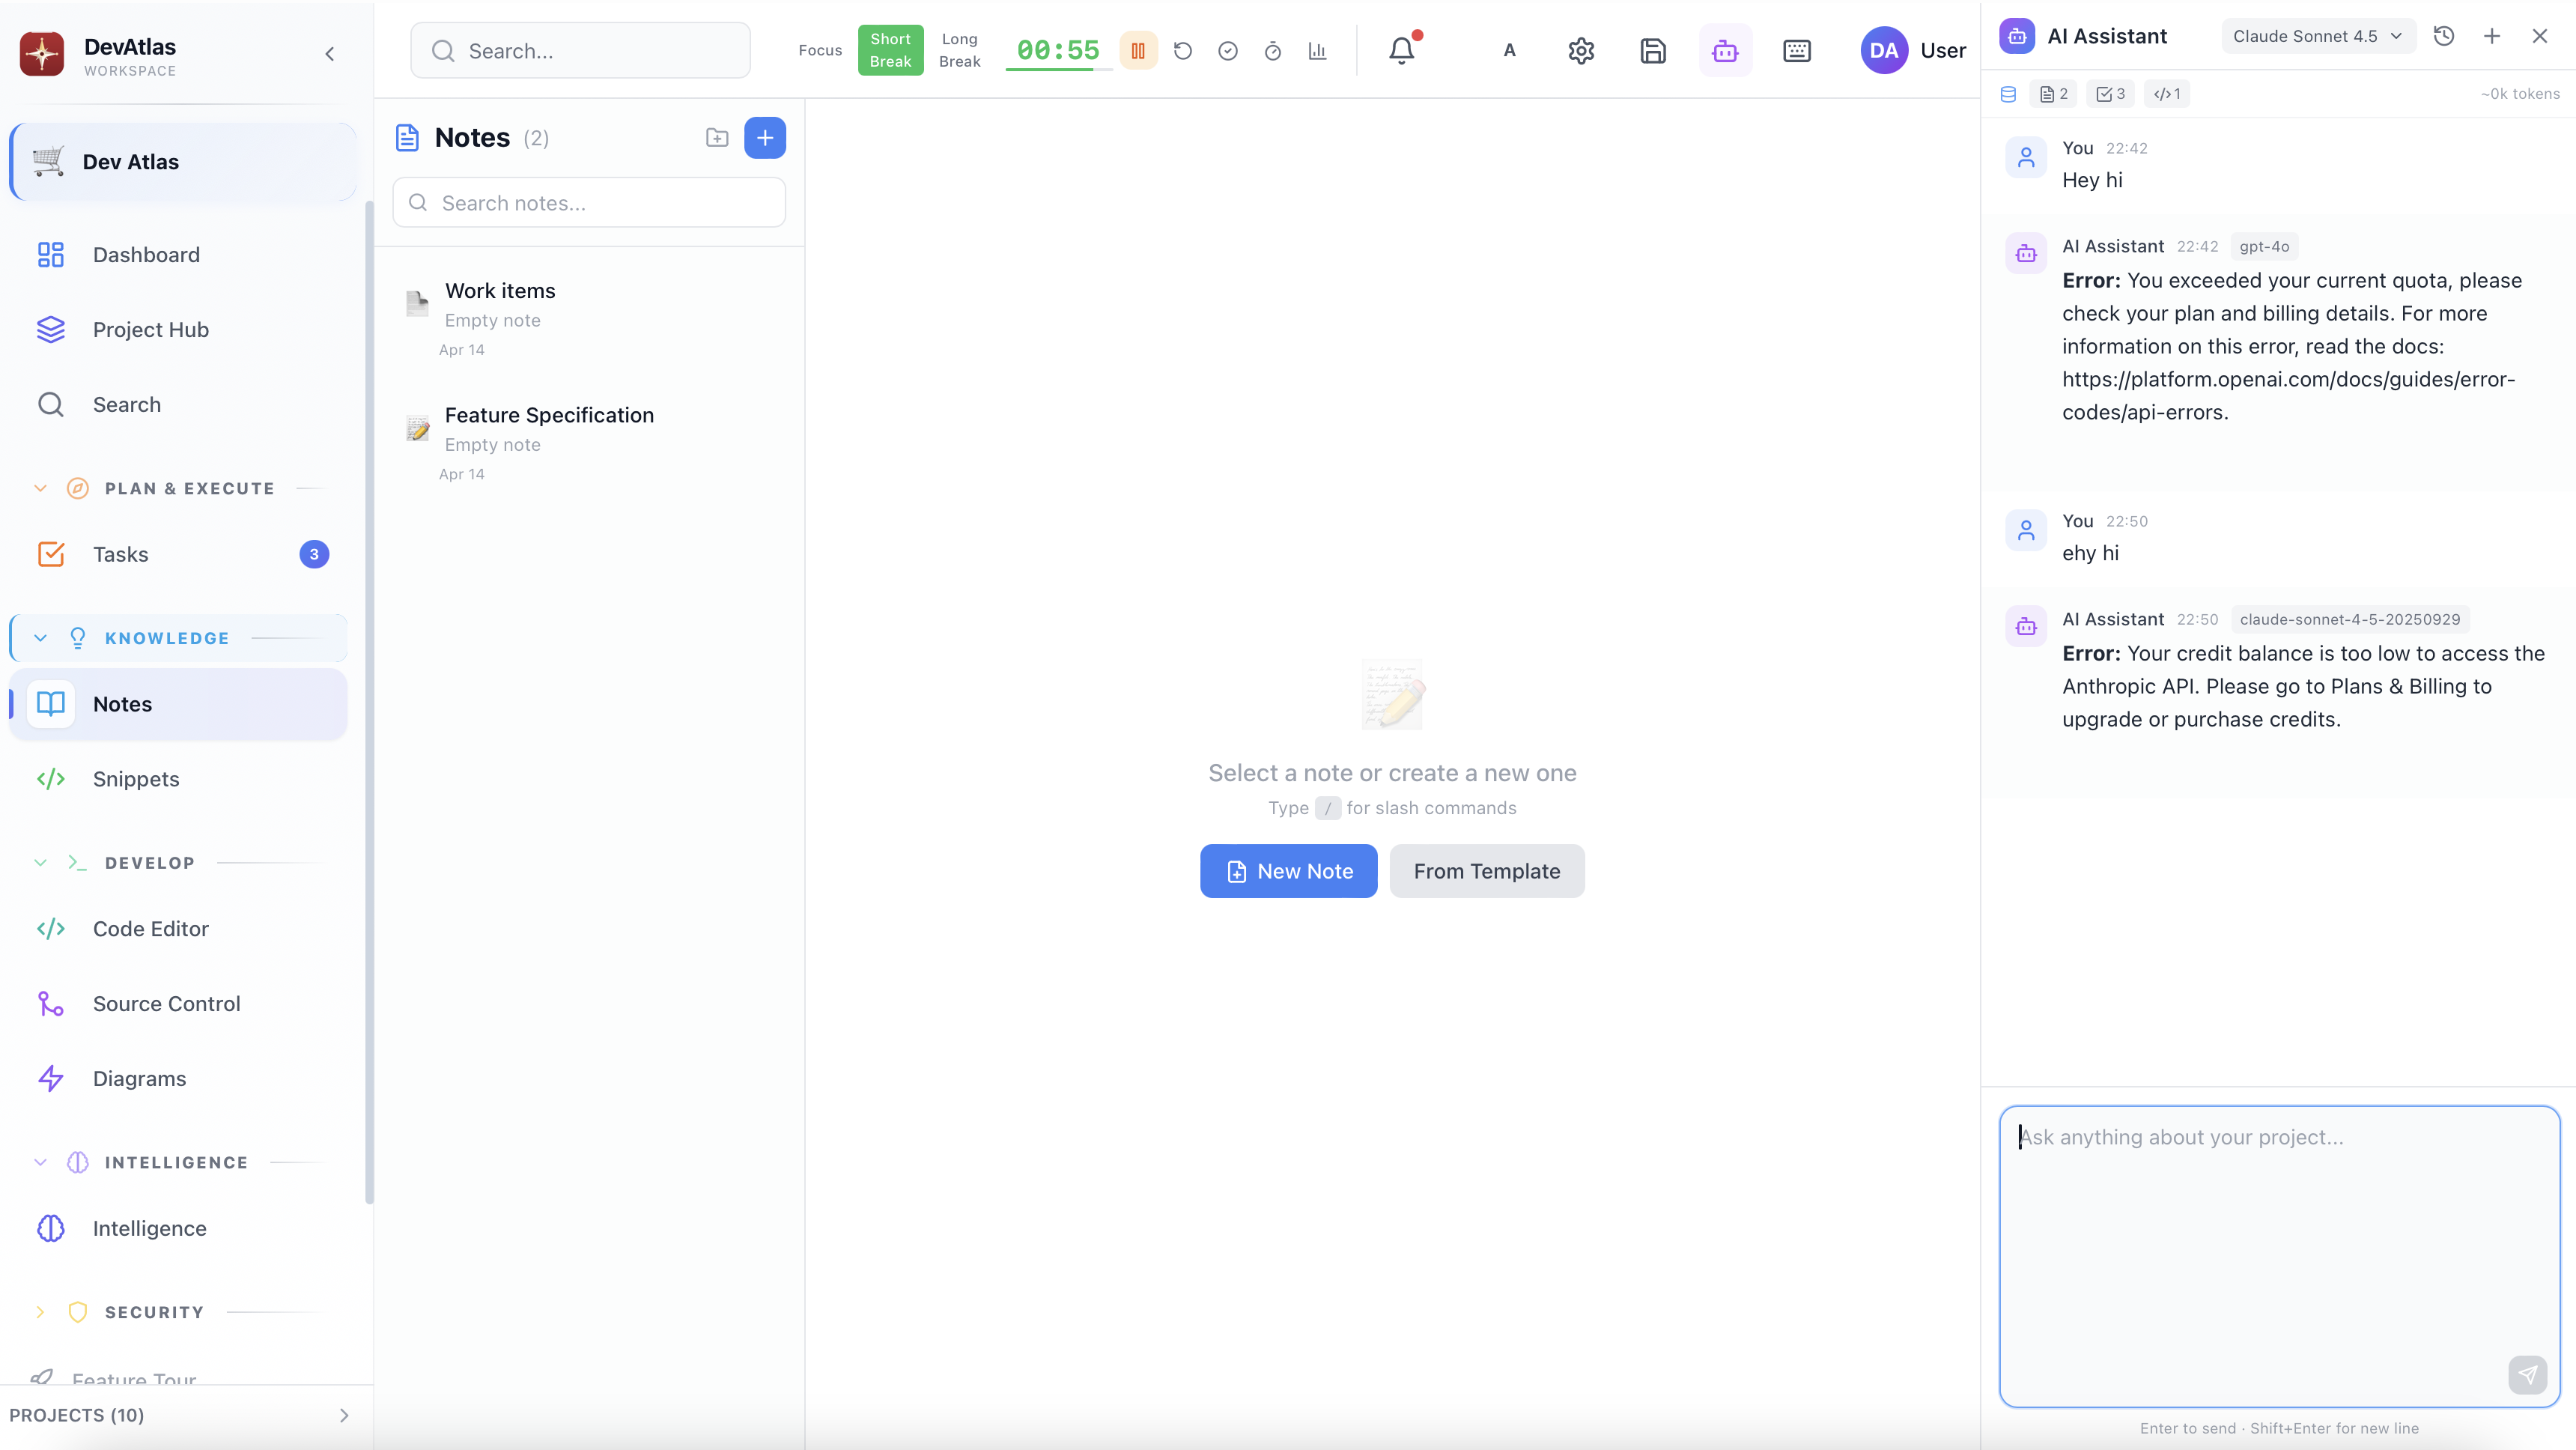Switch timer mode to Long Break
Image resolution: width=2576 pixels, height=1450 pixels.
959,50
